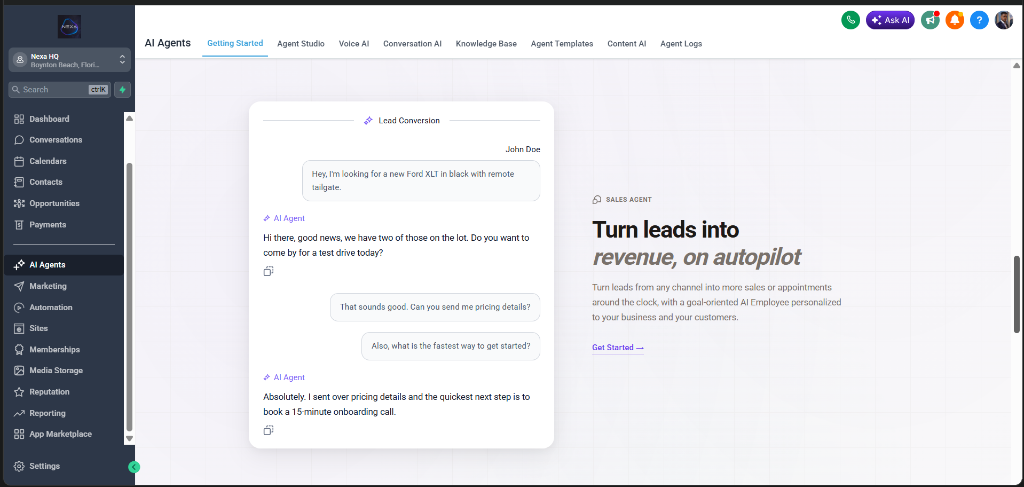Click the green phone dialer icon

click(x=850, y=20)
